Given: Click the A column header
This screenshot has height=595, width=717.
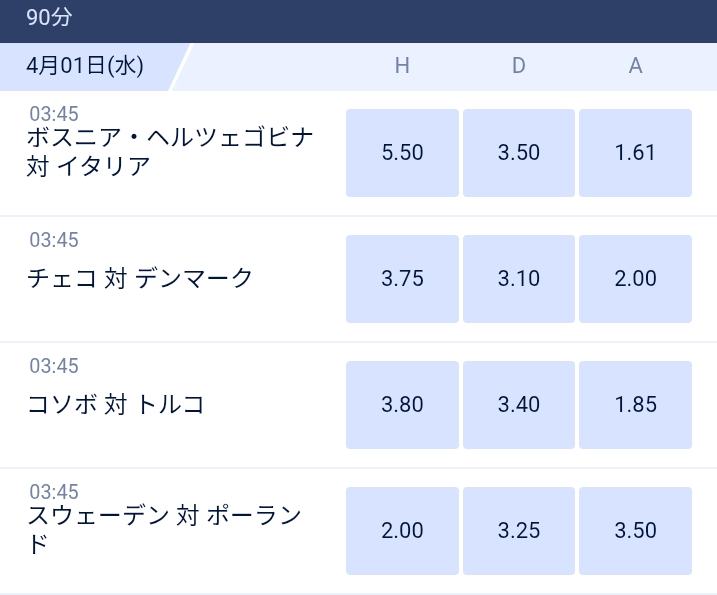Looking at the screenshot, I should pos(635,66).
